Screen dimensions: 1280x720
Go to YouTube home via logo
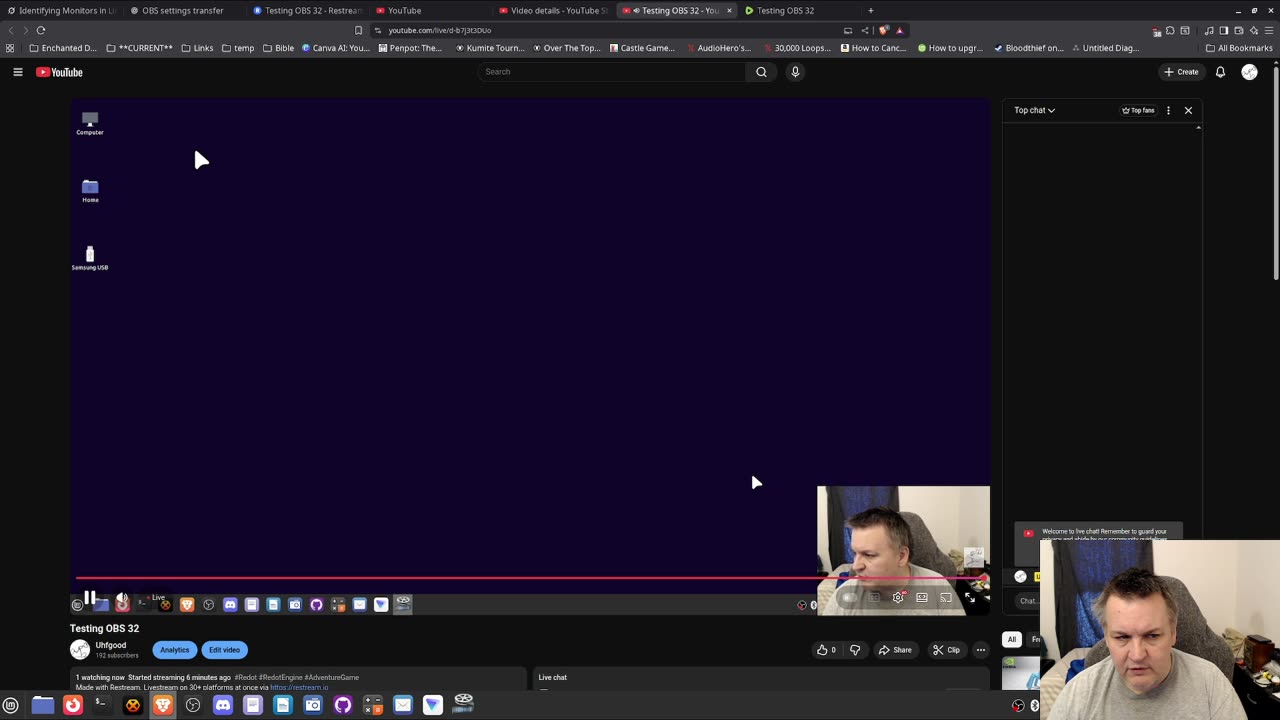pyautogui.click(x=59, y=72)
